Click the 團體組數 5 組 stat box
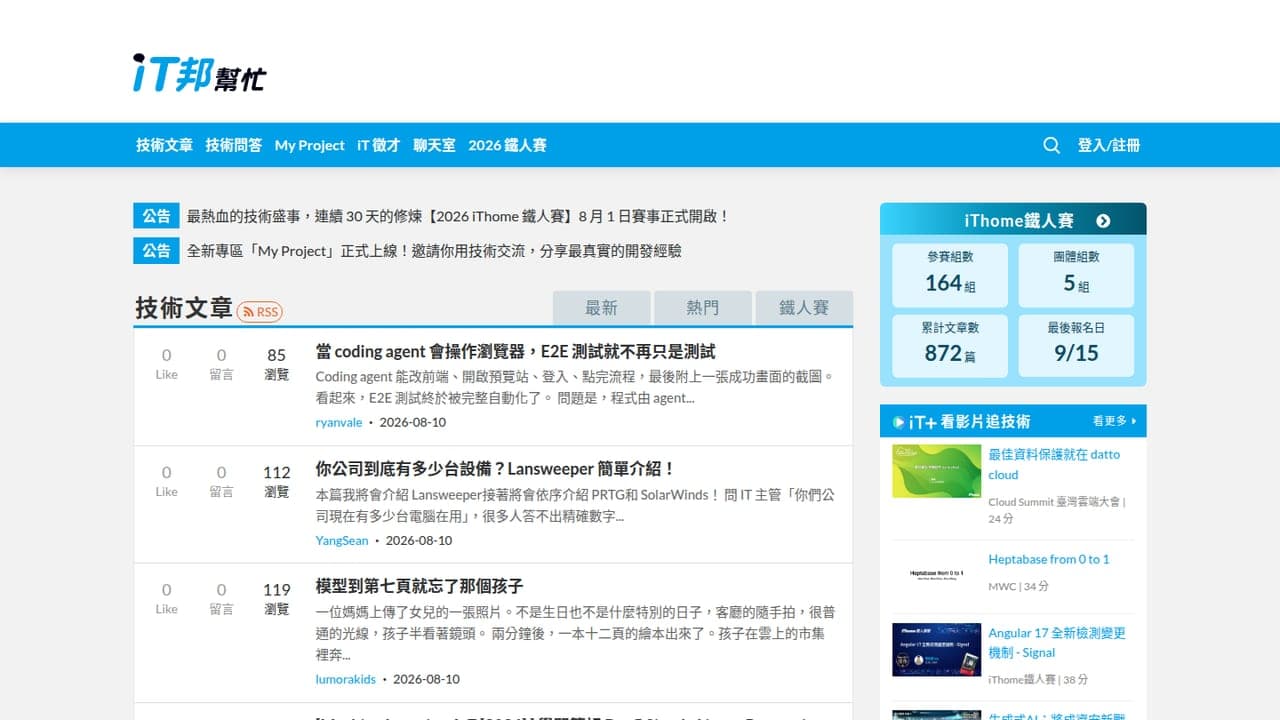This screenshot has width=1280, height=720. click(x=1076, y=275)
